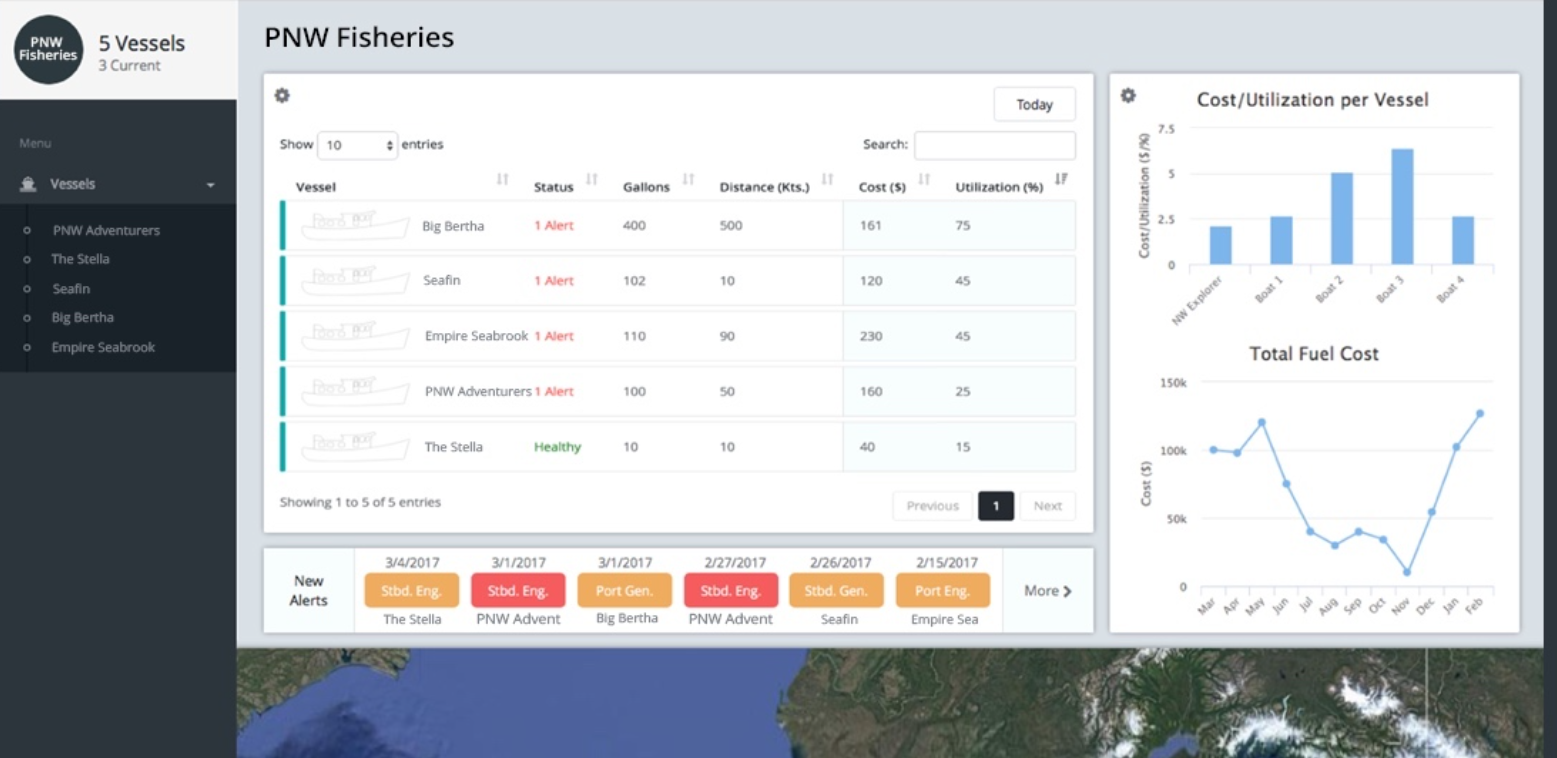The image size is (1557, 758).
Task: Sort table by Status column arrows
Action: pos(591,180)
